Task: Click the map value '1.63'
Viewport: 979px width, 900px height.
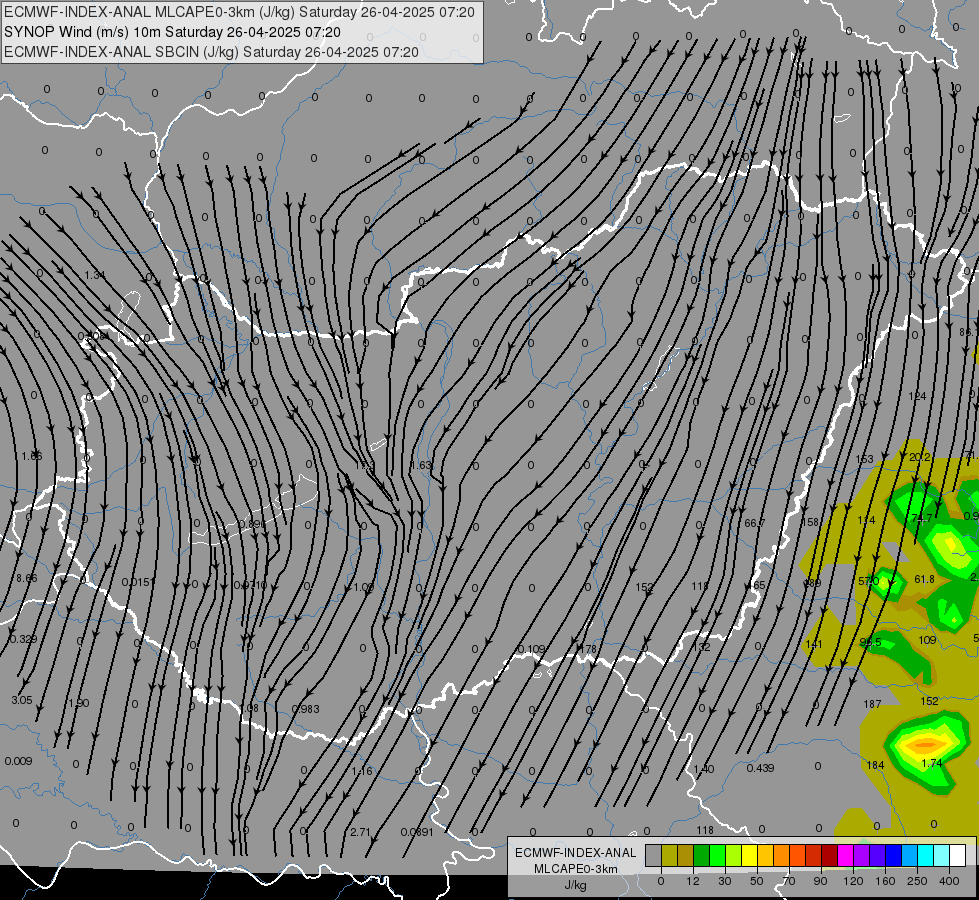Action: (x=421, y=465)
